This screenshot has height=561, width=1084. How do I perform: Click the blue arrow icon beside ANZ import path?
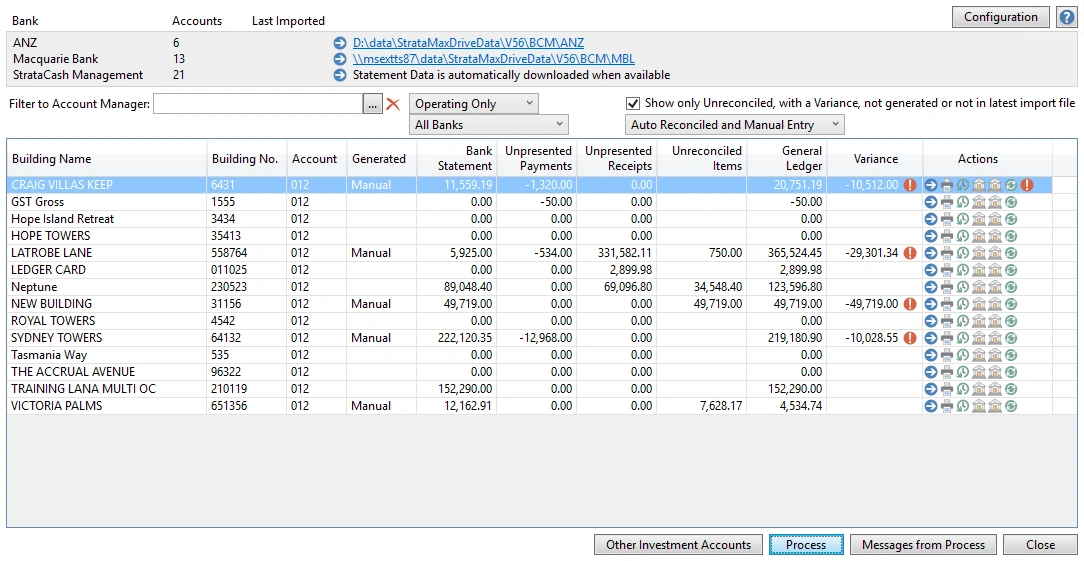click(x=339, y=43)
